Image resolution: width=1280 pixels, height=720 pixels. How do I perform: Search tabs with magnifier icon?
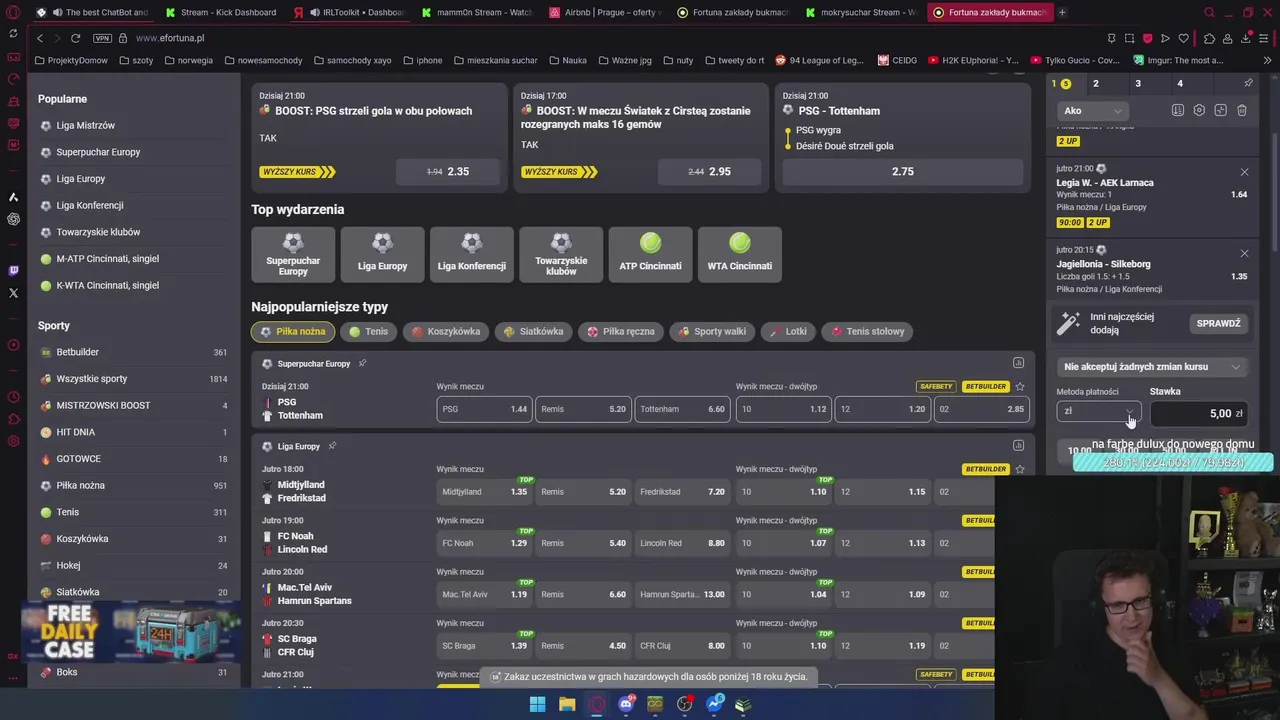(x=1209, y=12)
